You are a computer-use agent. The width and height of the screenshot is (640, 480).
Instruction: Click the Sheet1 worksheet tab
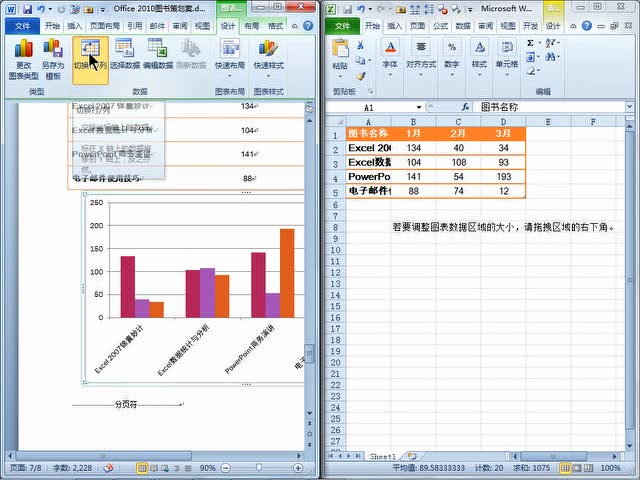(x=382, y=455)
